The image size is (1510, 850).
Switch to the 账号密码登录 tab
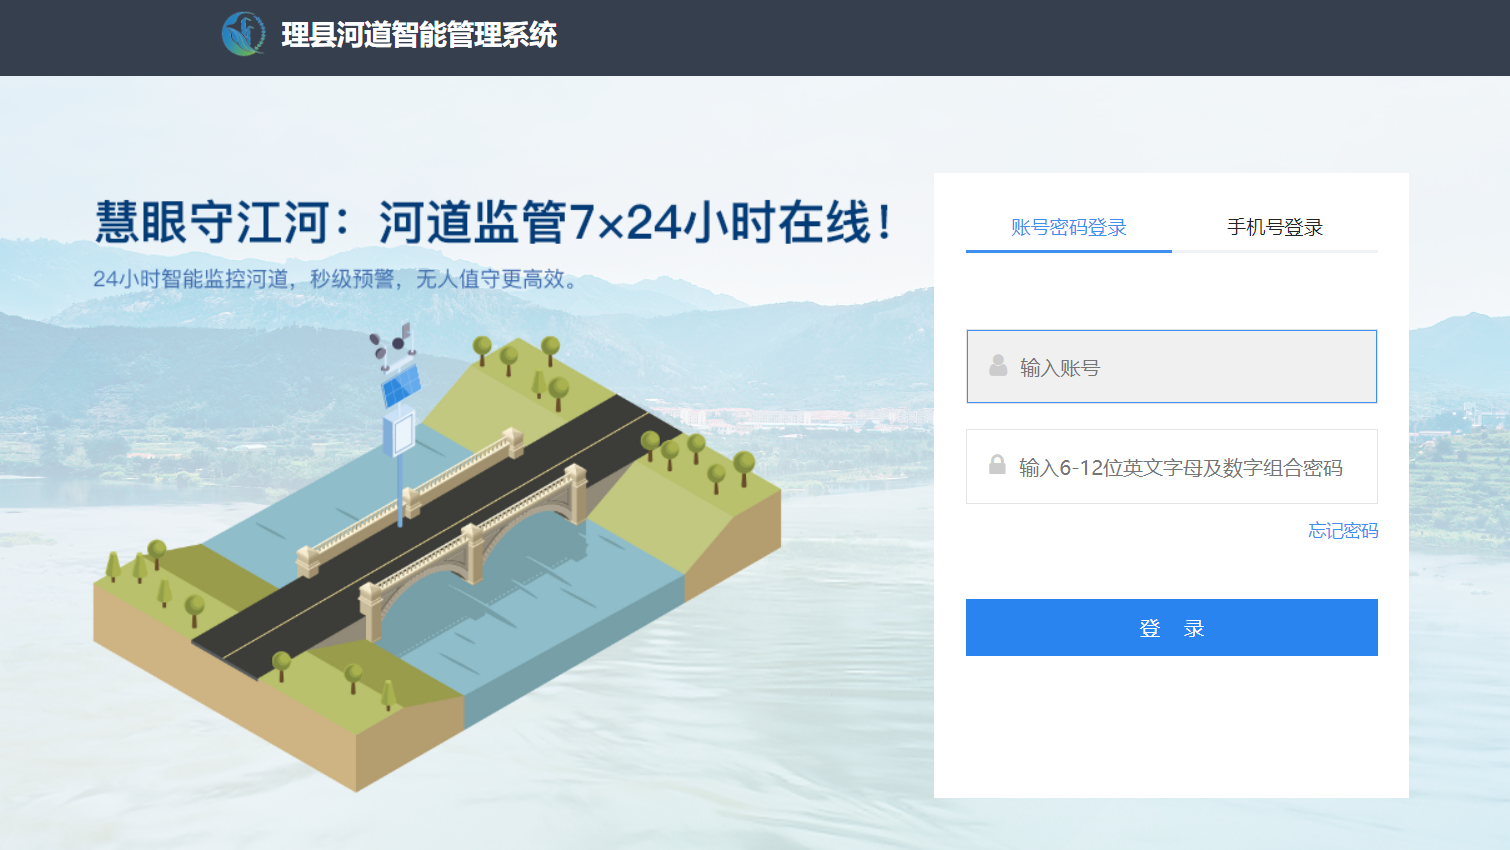1068,228
